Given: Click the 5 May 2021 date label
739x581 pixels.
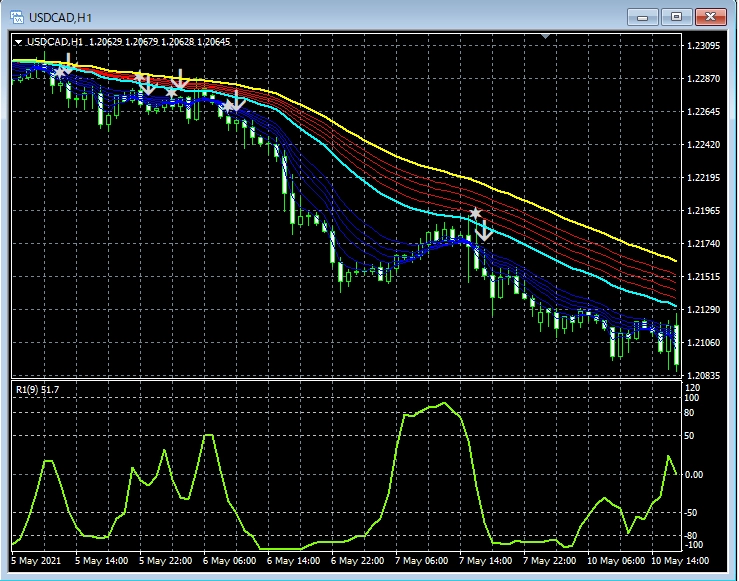Looking at the screenshot, I should pyautogui.click(x=36, y=562).
